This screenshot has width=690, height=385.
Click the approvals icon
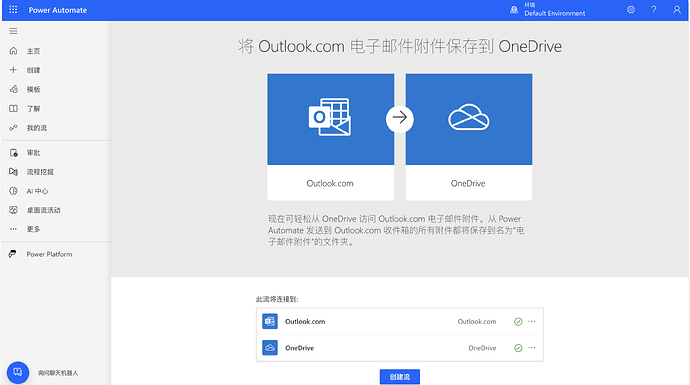13,153
